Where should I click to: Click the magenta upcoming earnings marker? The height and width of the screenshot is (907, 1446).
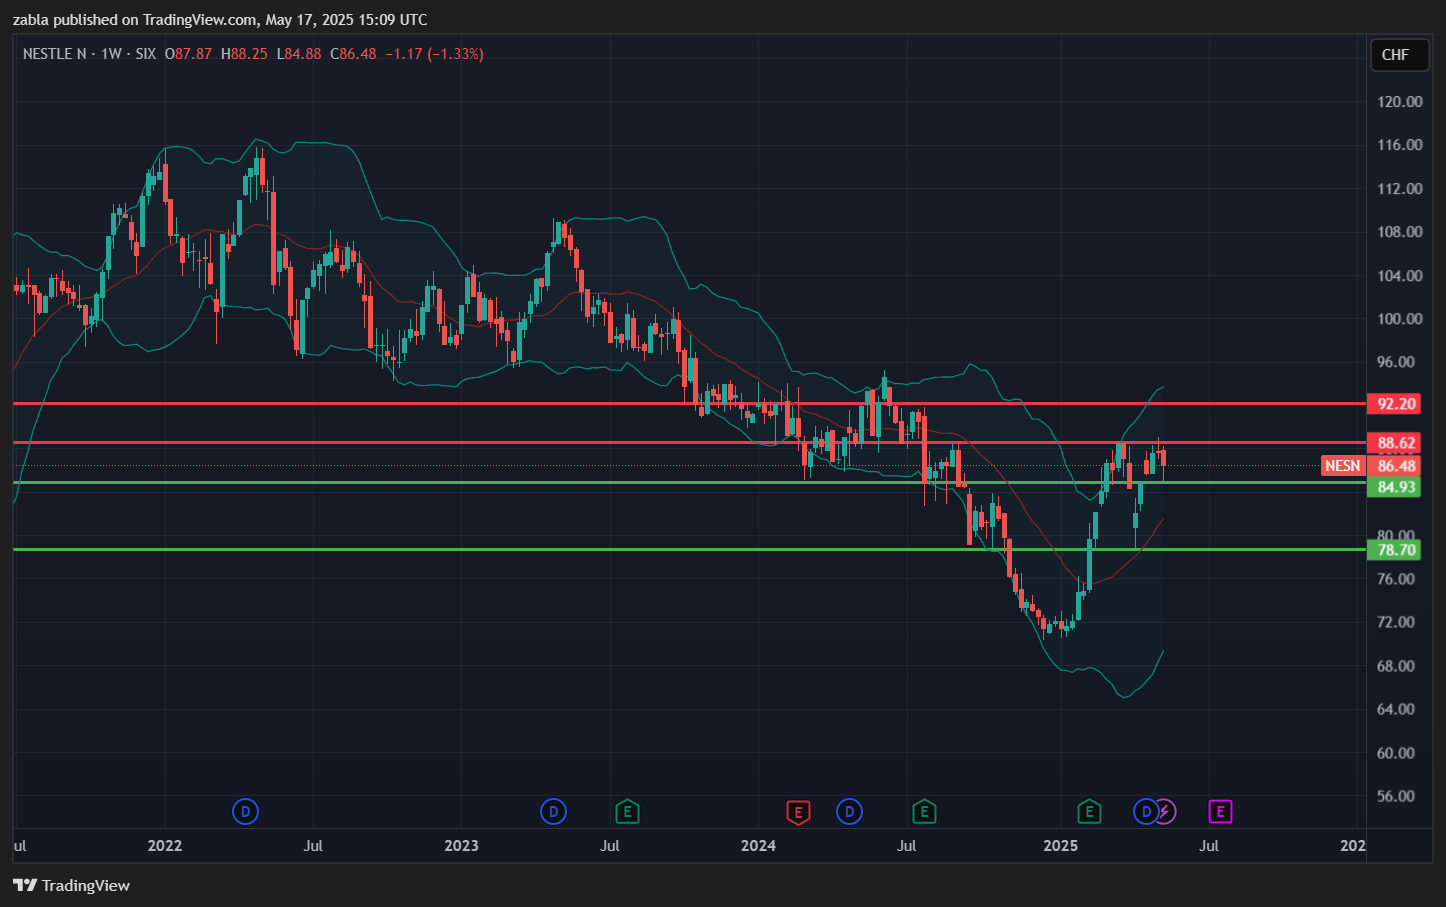click(1220, 812)
